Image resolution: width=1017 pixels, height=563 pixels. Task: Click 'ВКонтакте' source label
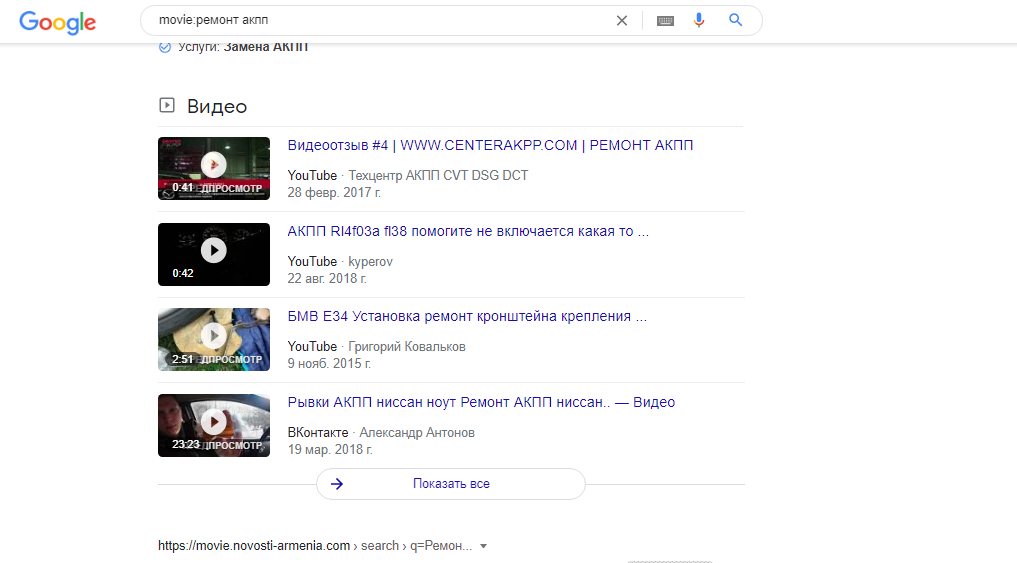(x=318, y=433)
